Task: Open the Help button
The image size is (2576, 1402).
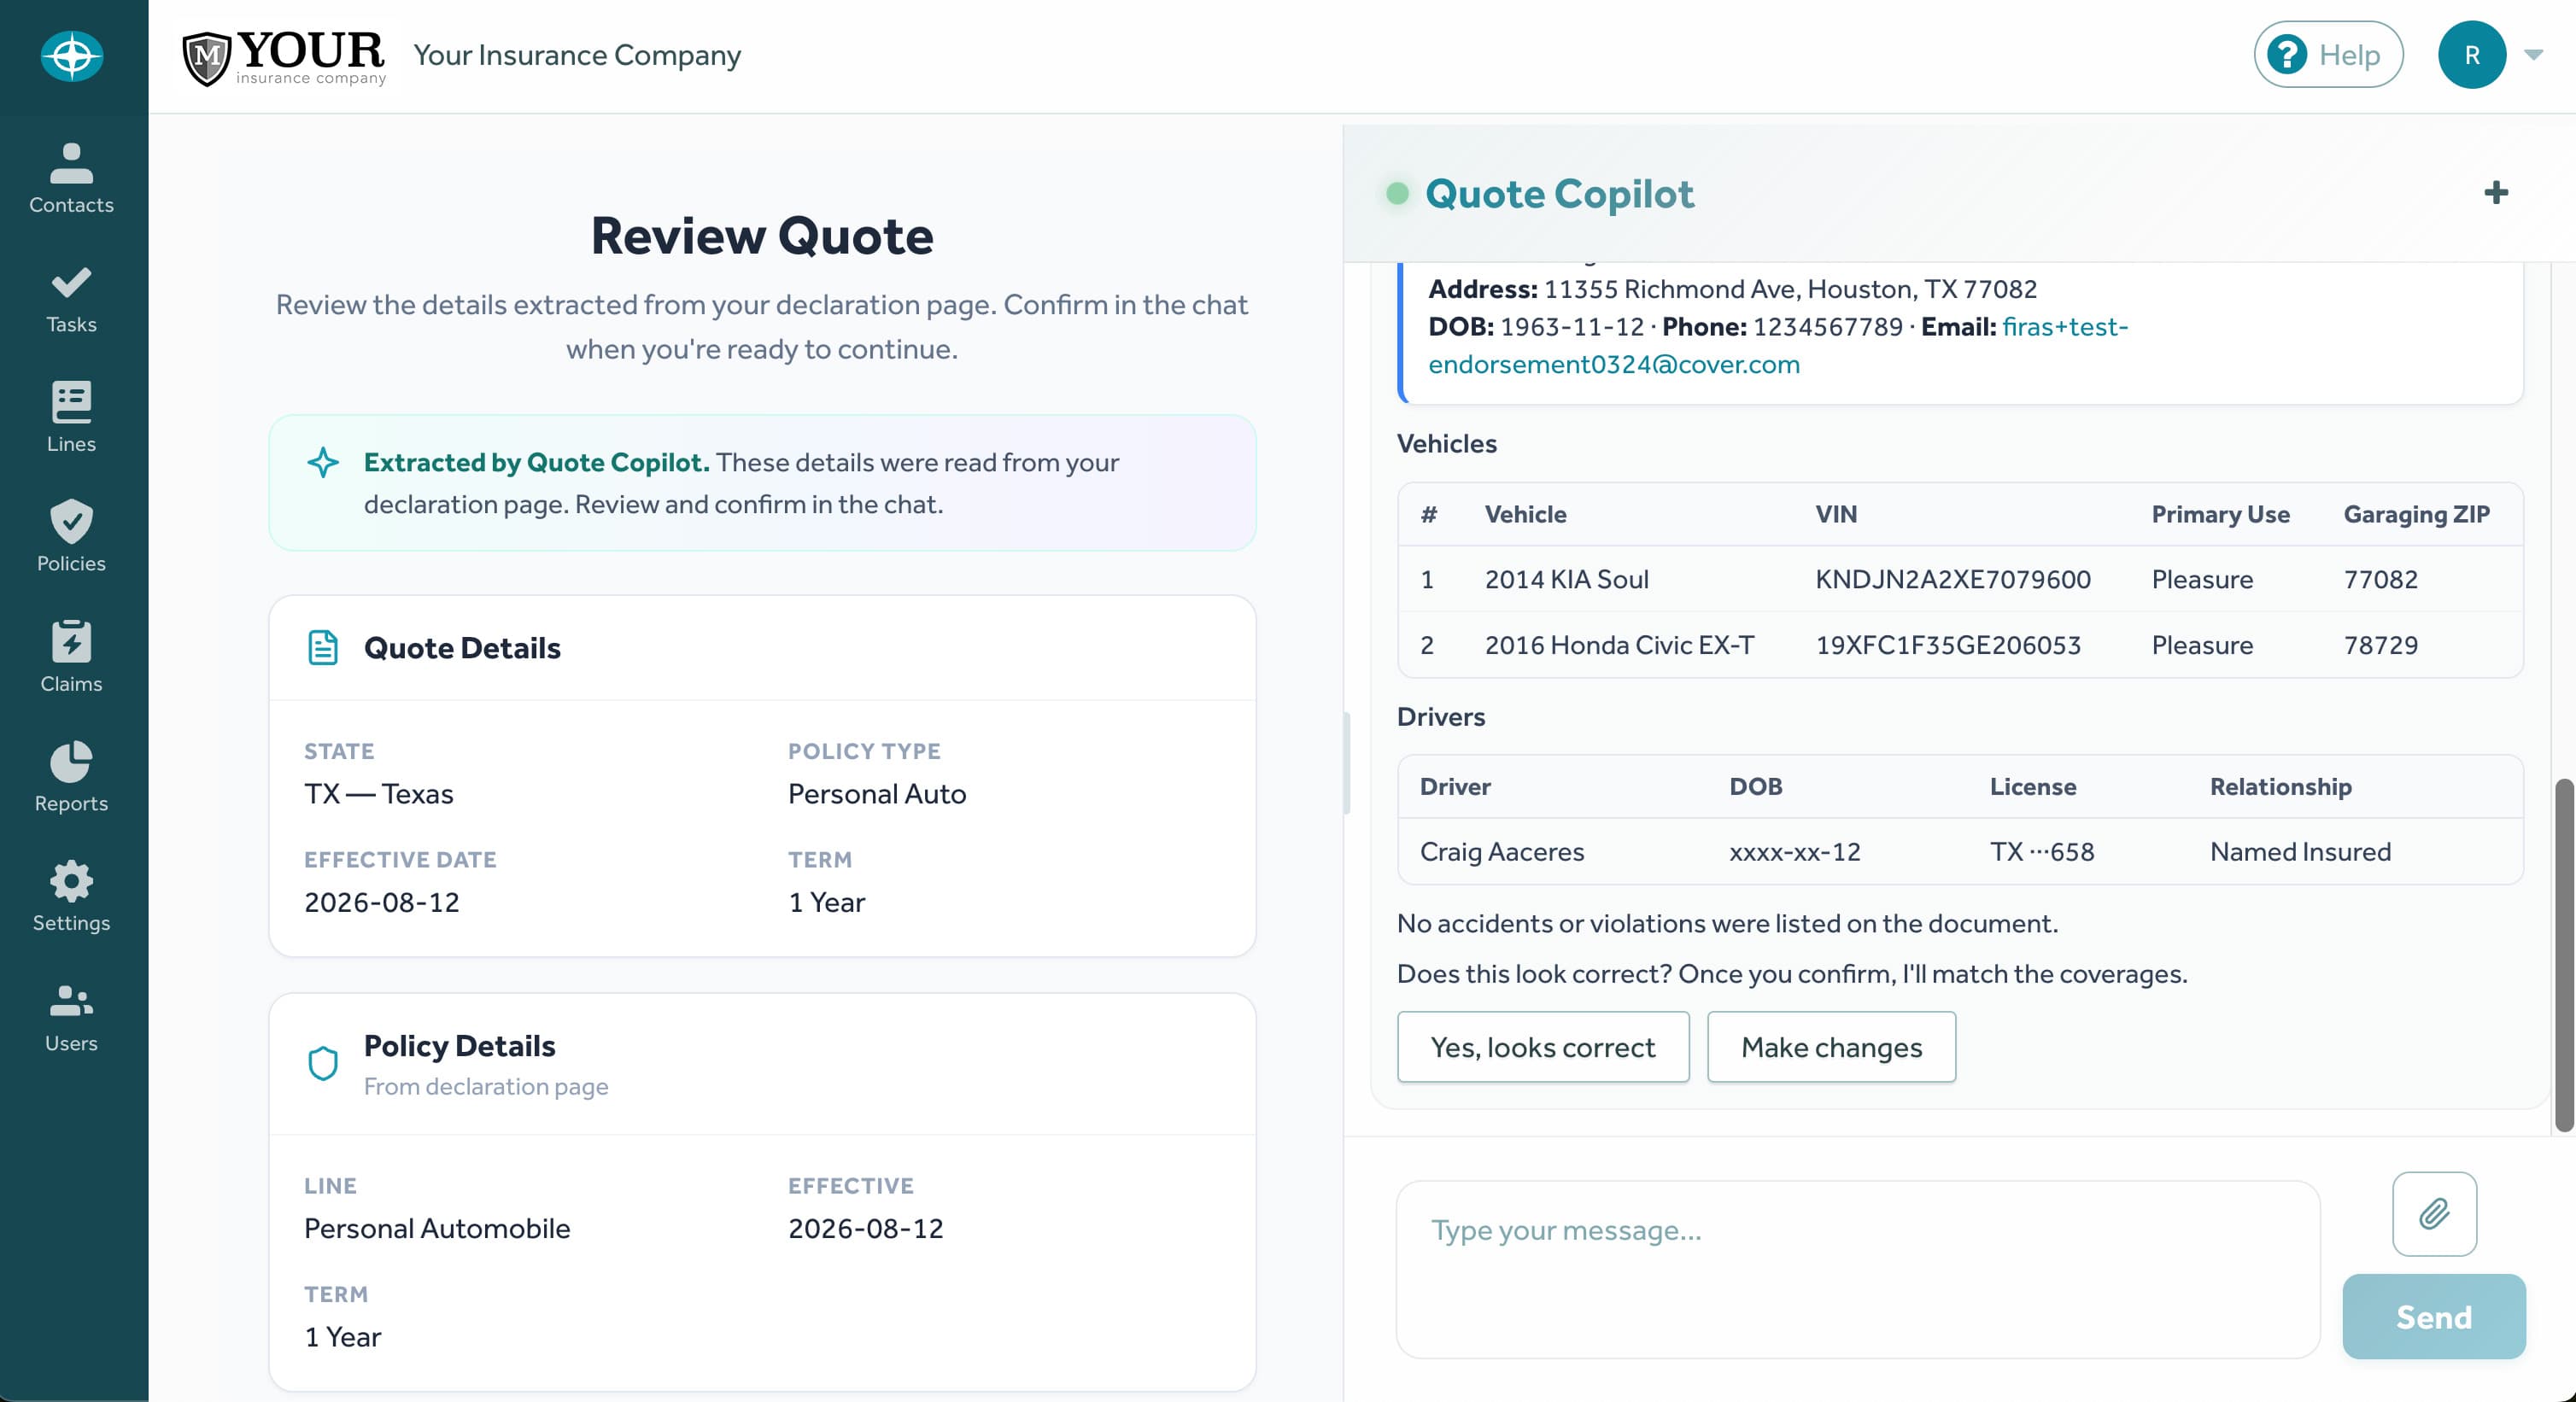Action: [2328, 55]
